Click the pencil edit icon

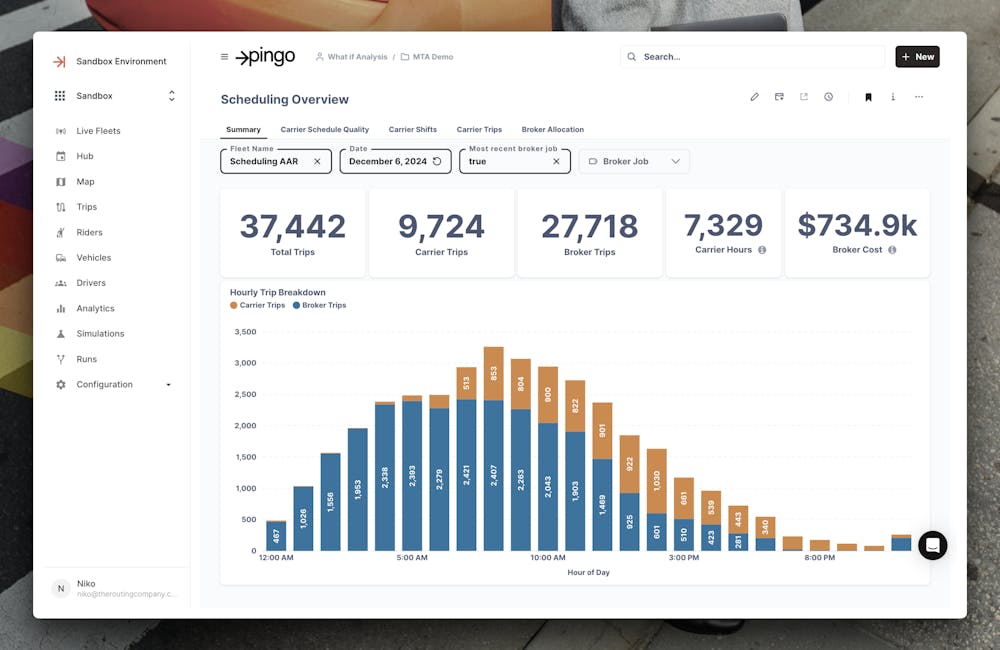coord(754,97)
